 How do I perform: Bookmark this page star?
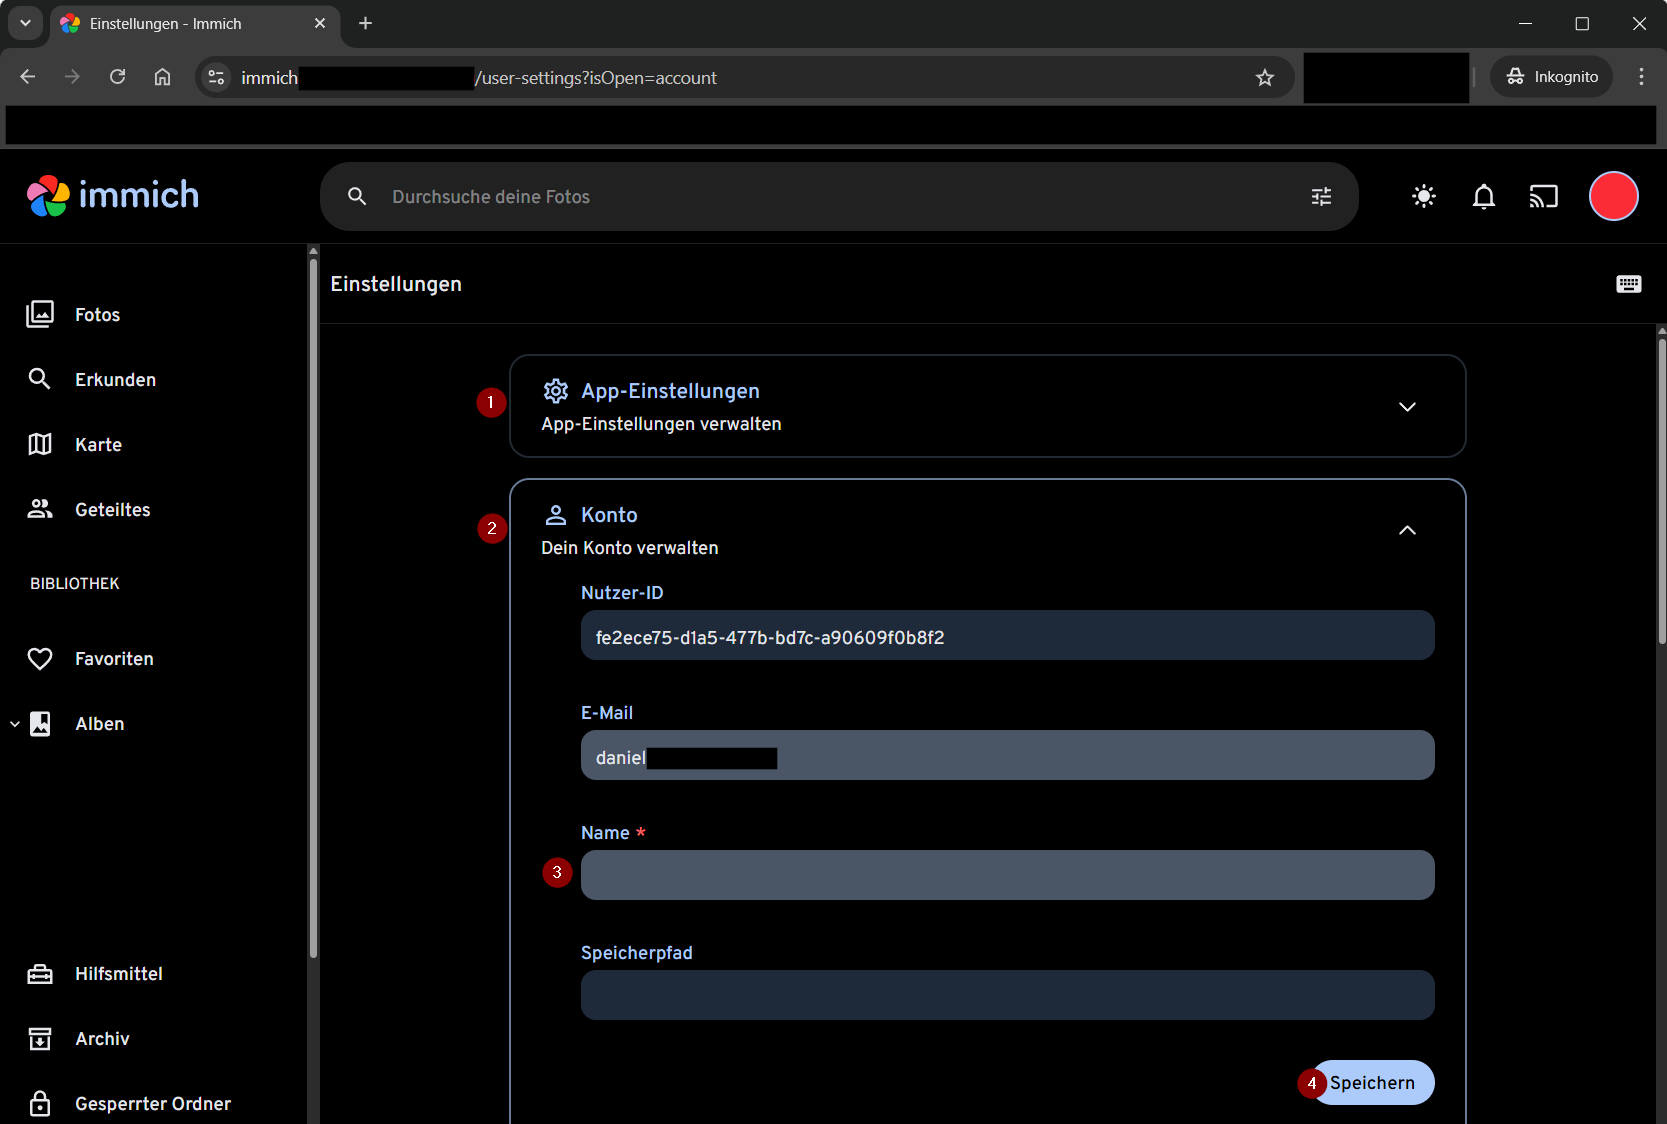(1265, 77)
